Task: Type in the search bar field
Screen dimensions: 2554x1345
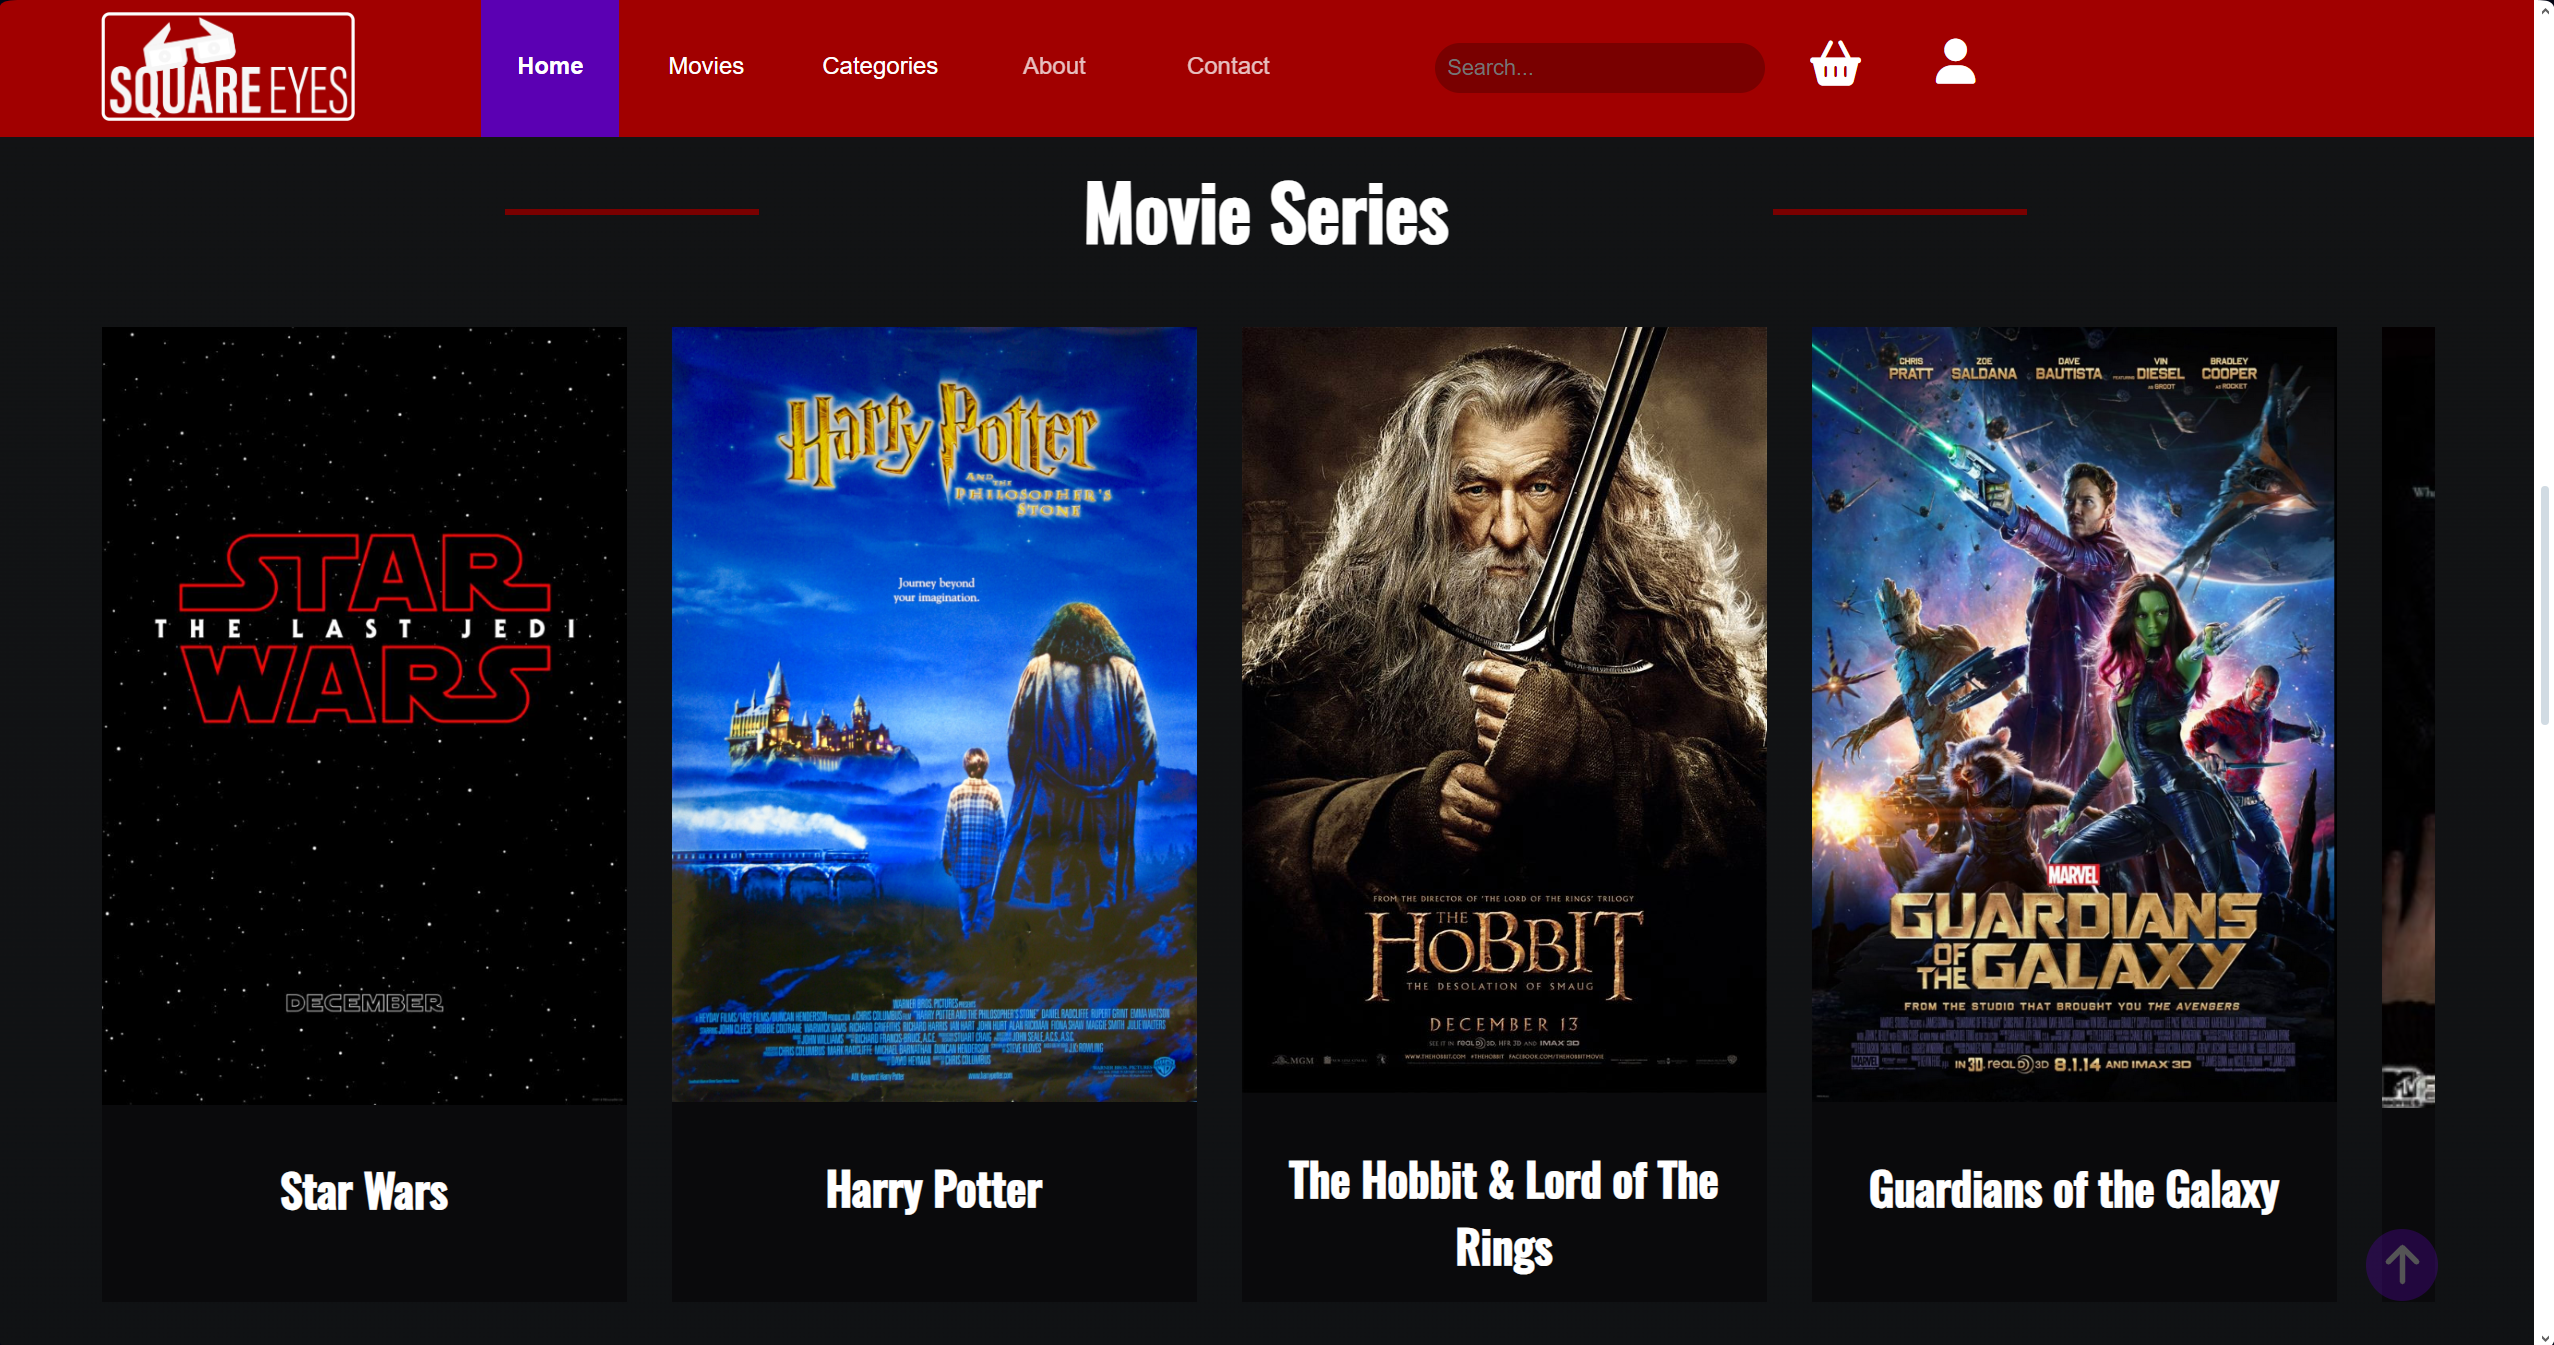Action: coord(1601,68)
